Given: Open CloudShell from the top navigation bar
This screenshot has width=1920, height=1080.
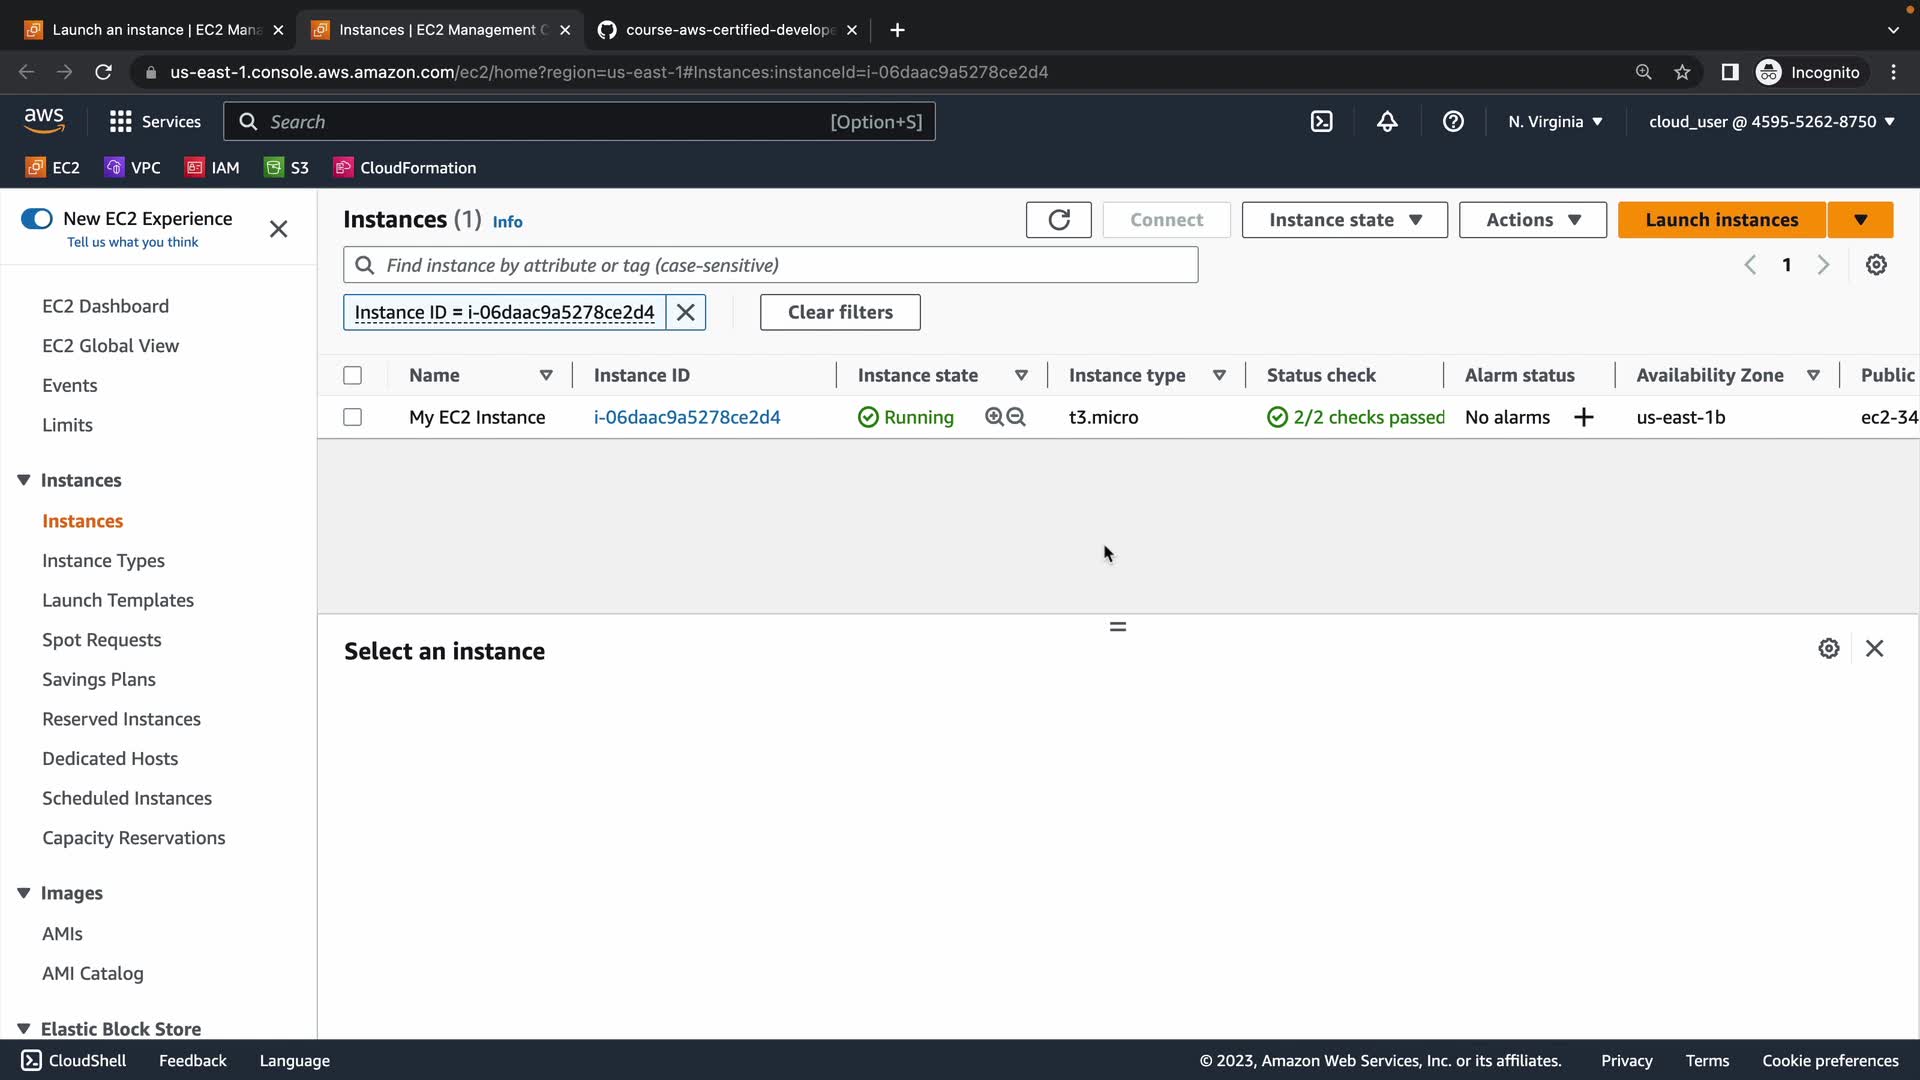Looking at the screenshot, I should coord(1321,122).
